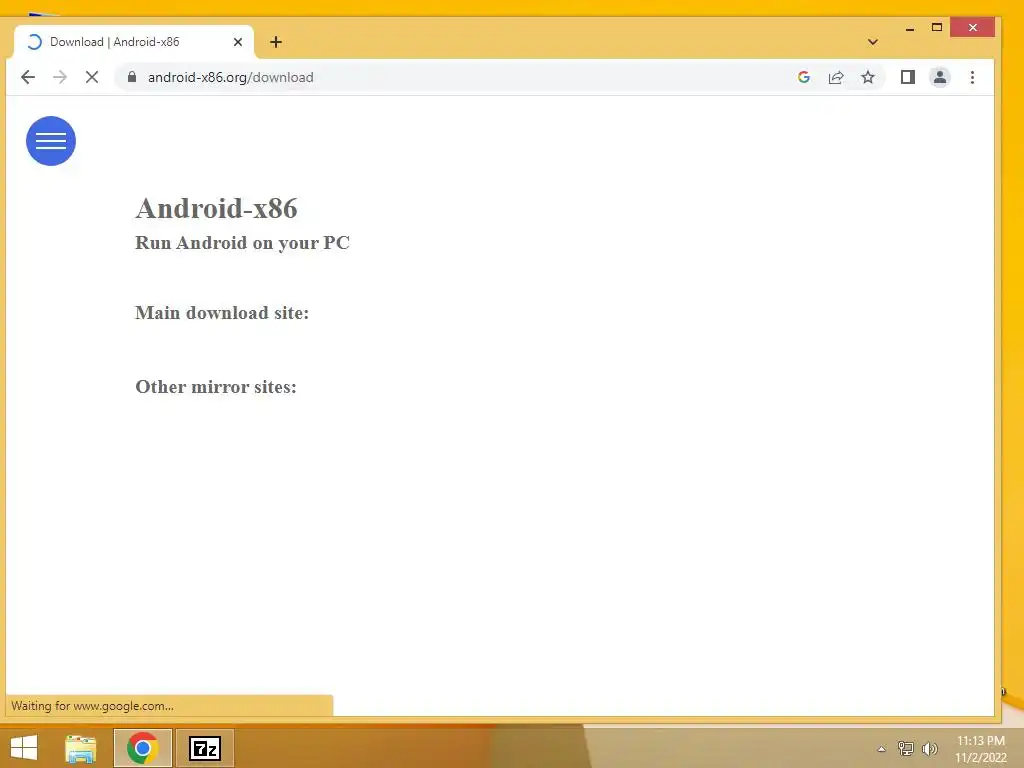Viewport: 1024px width, 768px height.
Task: Click "Run Android on your PC" text
Action: tap(242, 243)
